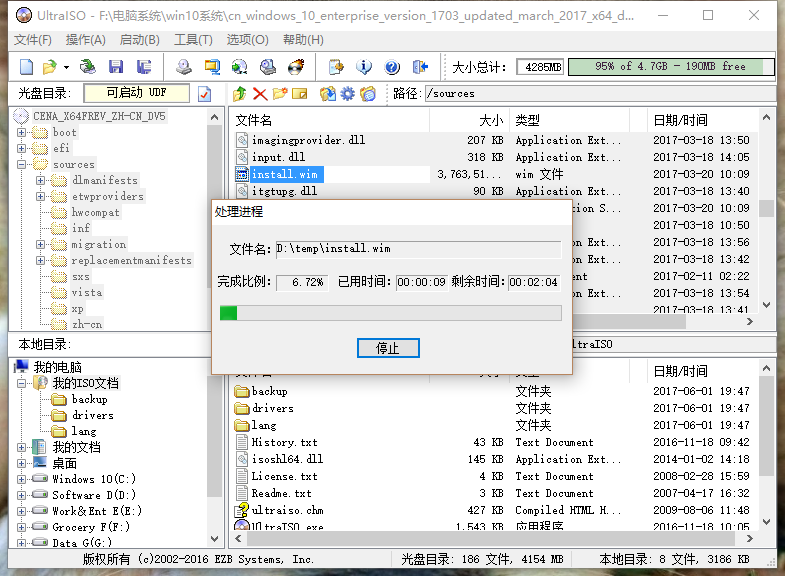Image resolution: width=785 pixels, height=576 pixels.
Task: Select install.wim in the disc file list
Action: coord(284,174)
